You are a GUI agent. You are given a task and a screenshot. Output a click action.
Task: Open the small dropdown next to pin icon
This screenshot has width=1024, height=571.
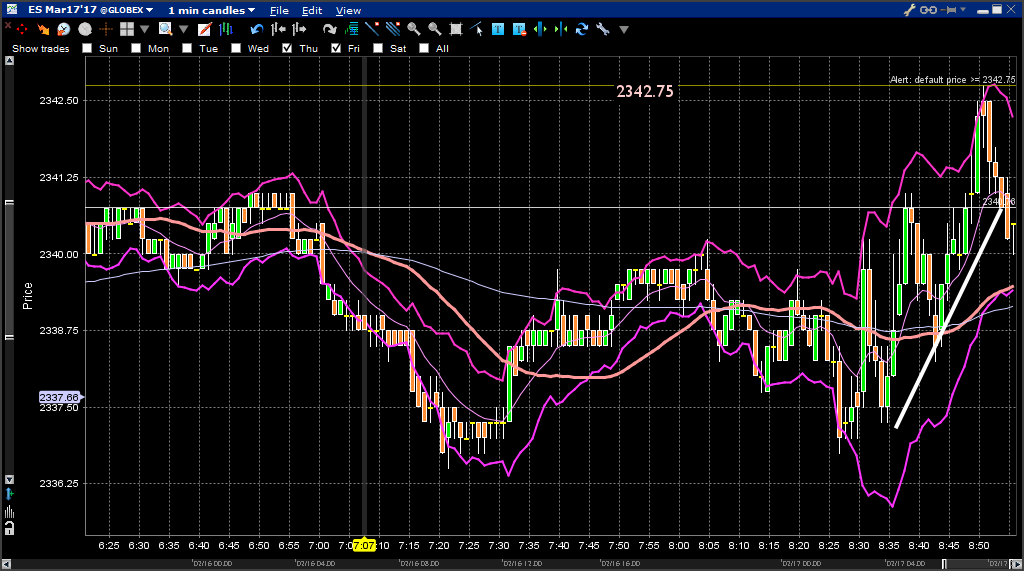[x=963, y=10]
